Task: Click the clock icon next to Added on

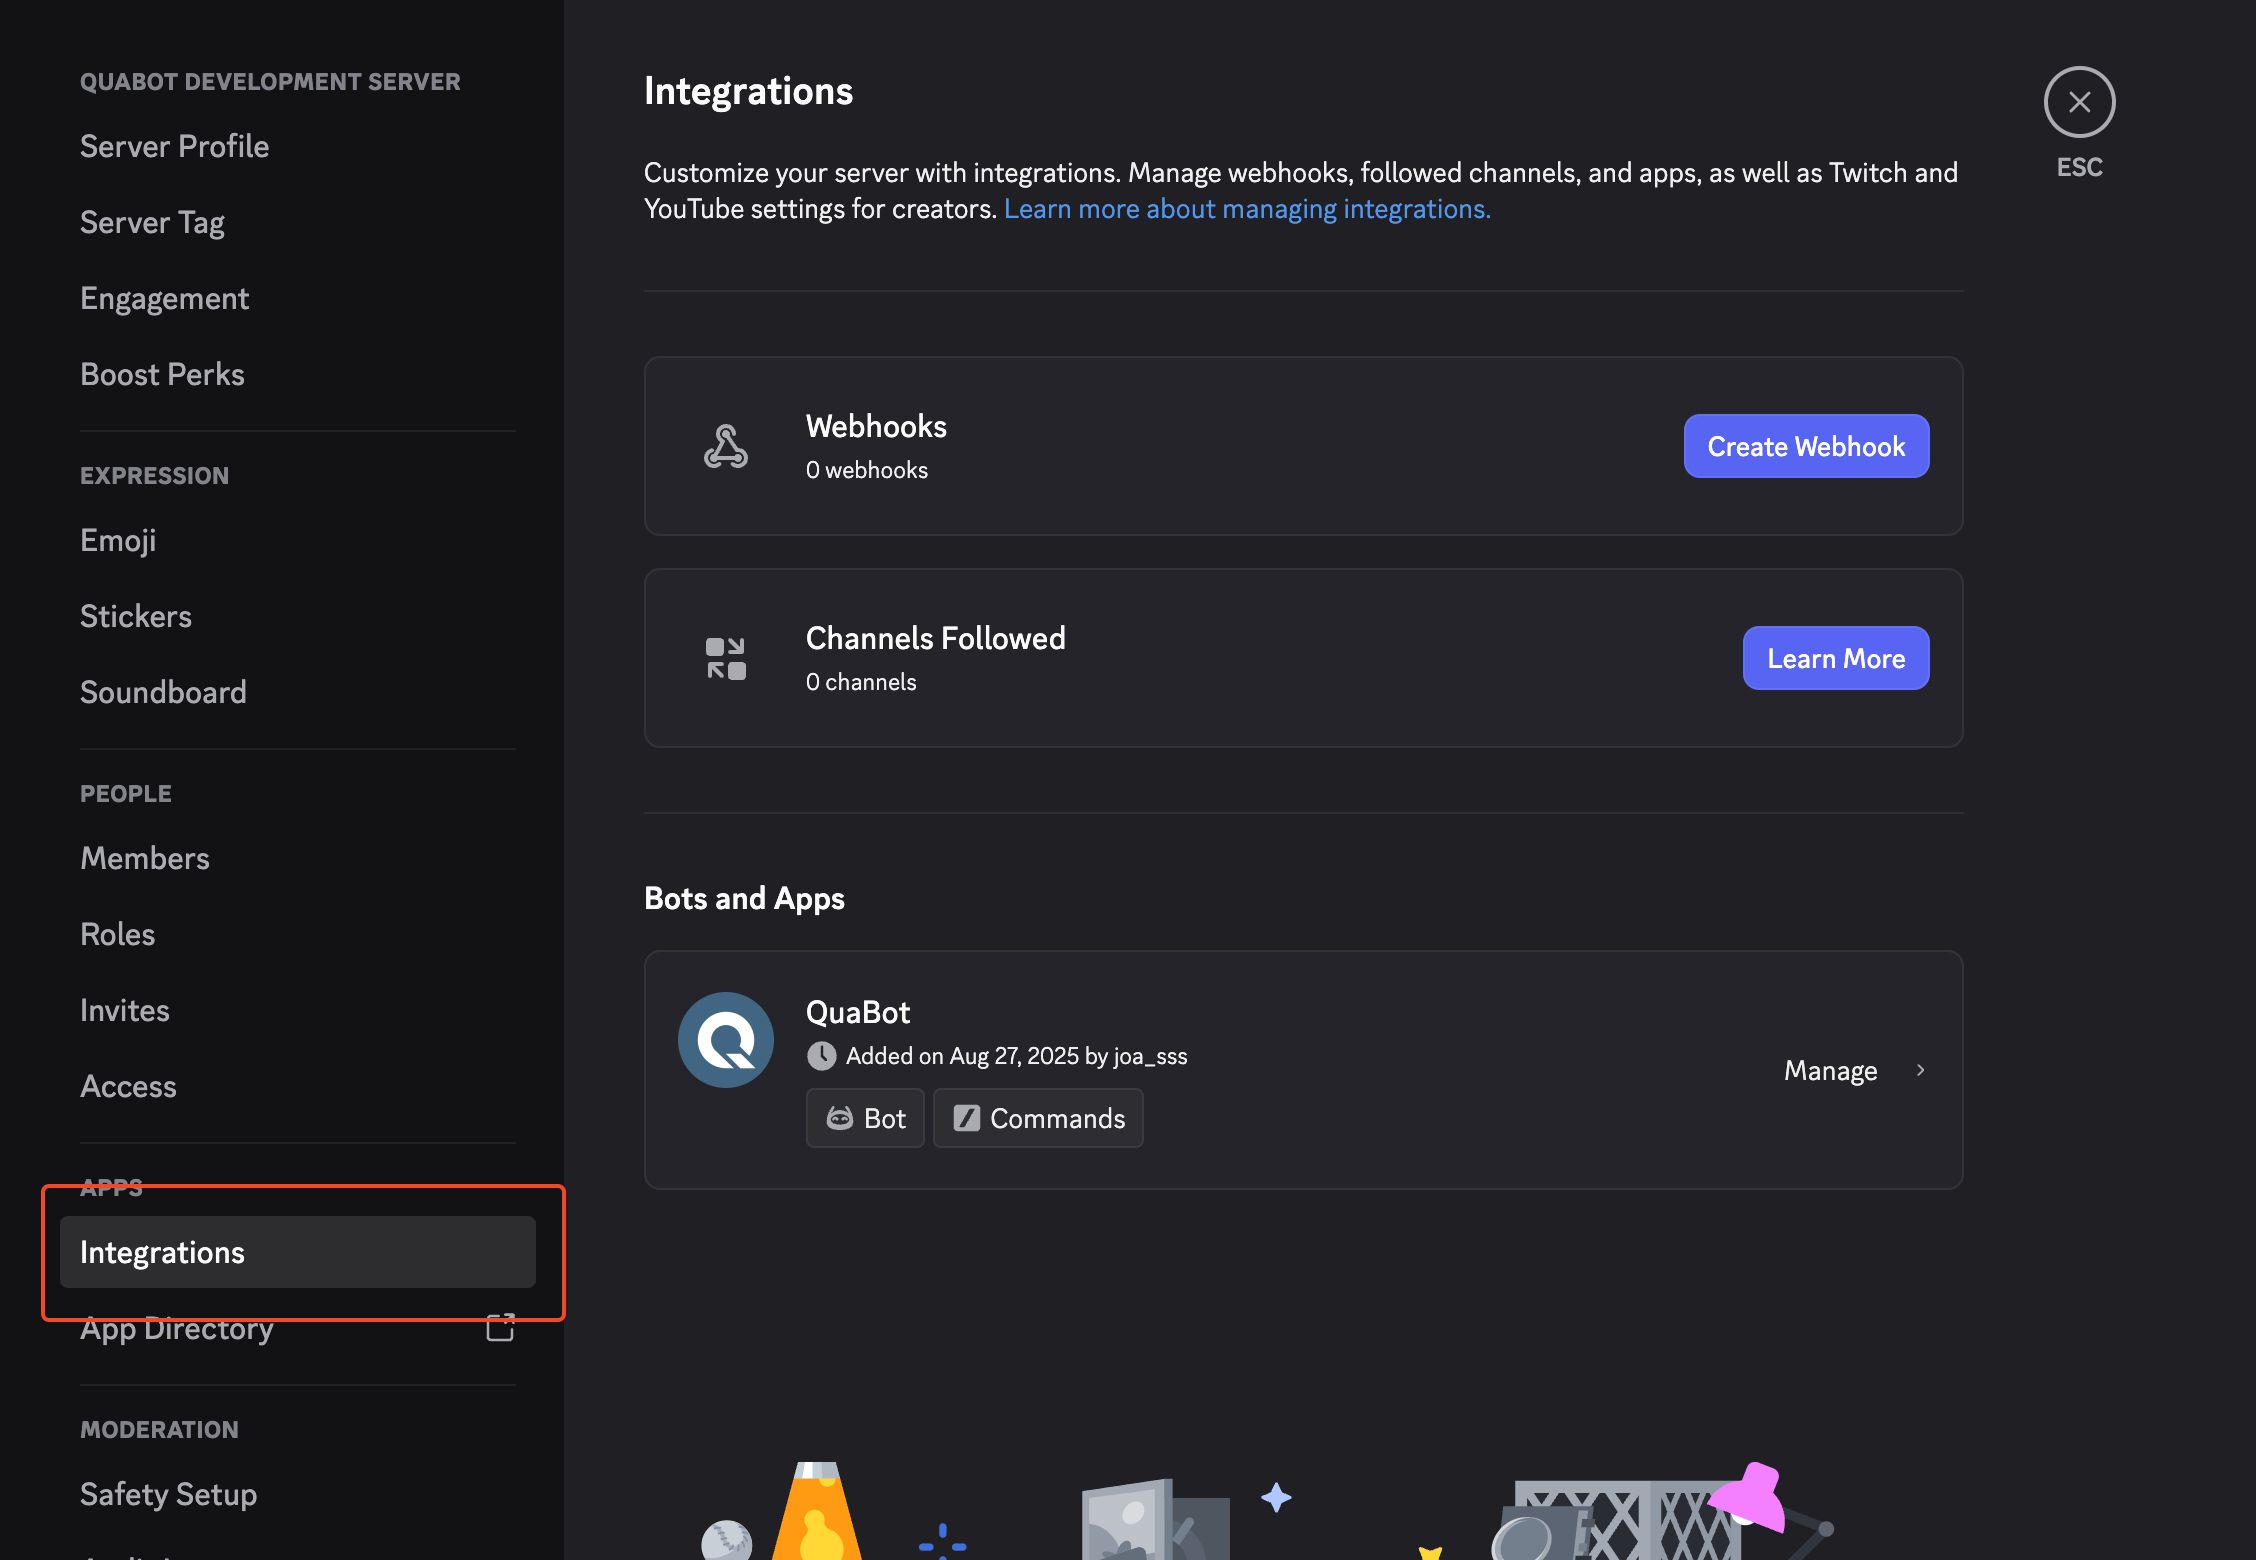Action: tap(821, 1056)
